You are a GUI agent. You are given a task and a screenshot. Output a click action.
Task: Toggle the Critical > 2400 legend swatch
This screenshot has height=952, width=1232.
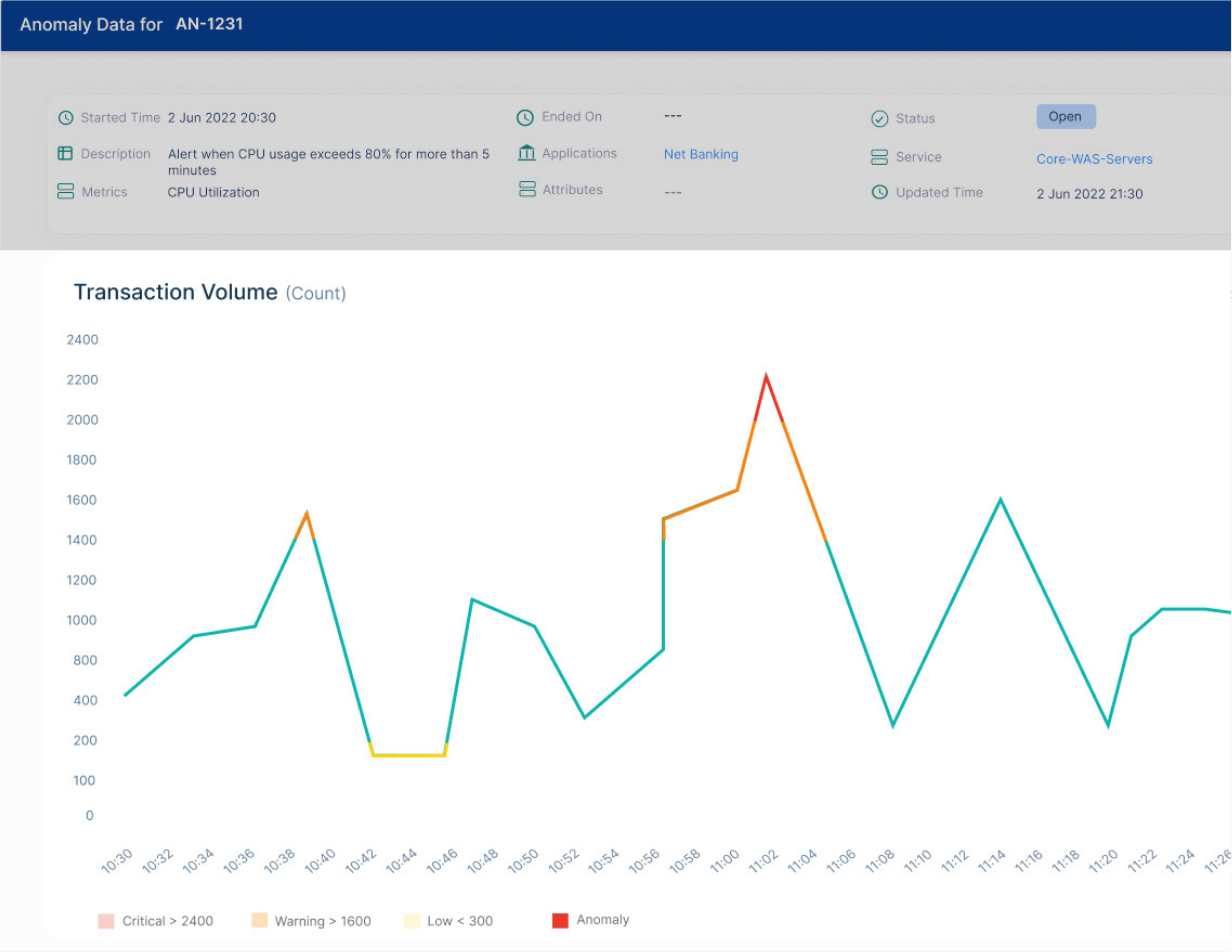click(106, 921)
